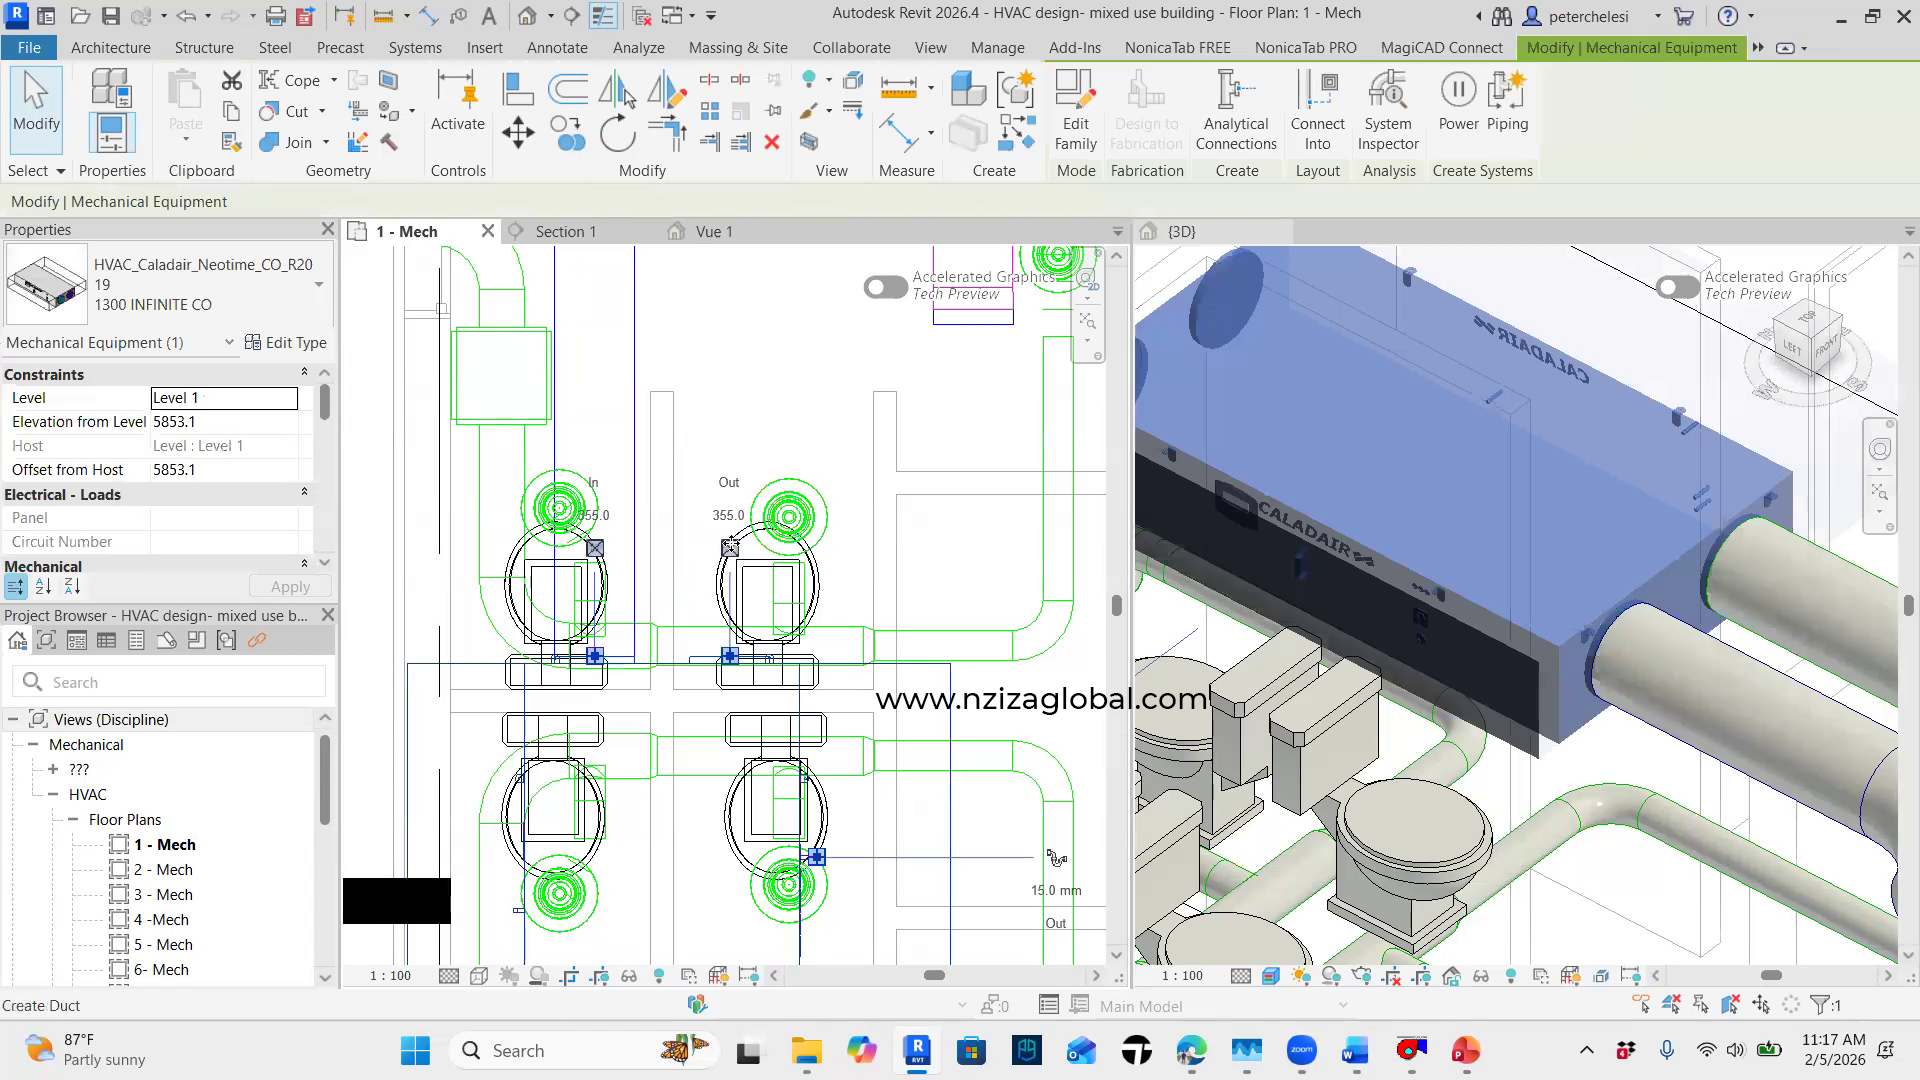Click the Apply button in Properties panel
1920x1080 pixels.
tap(289, 586)
